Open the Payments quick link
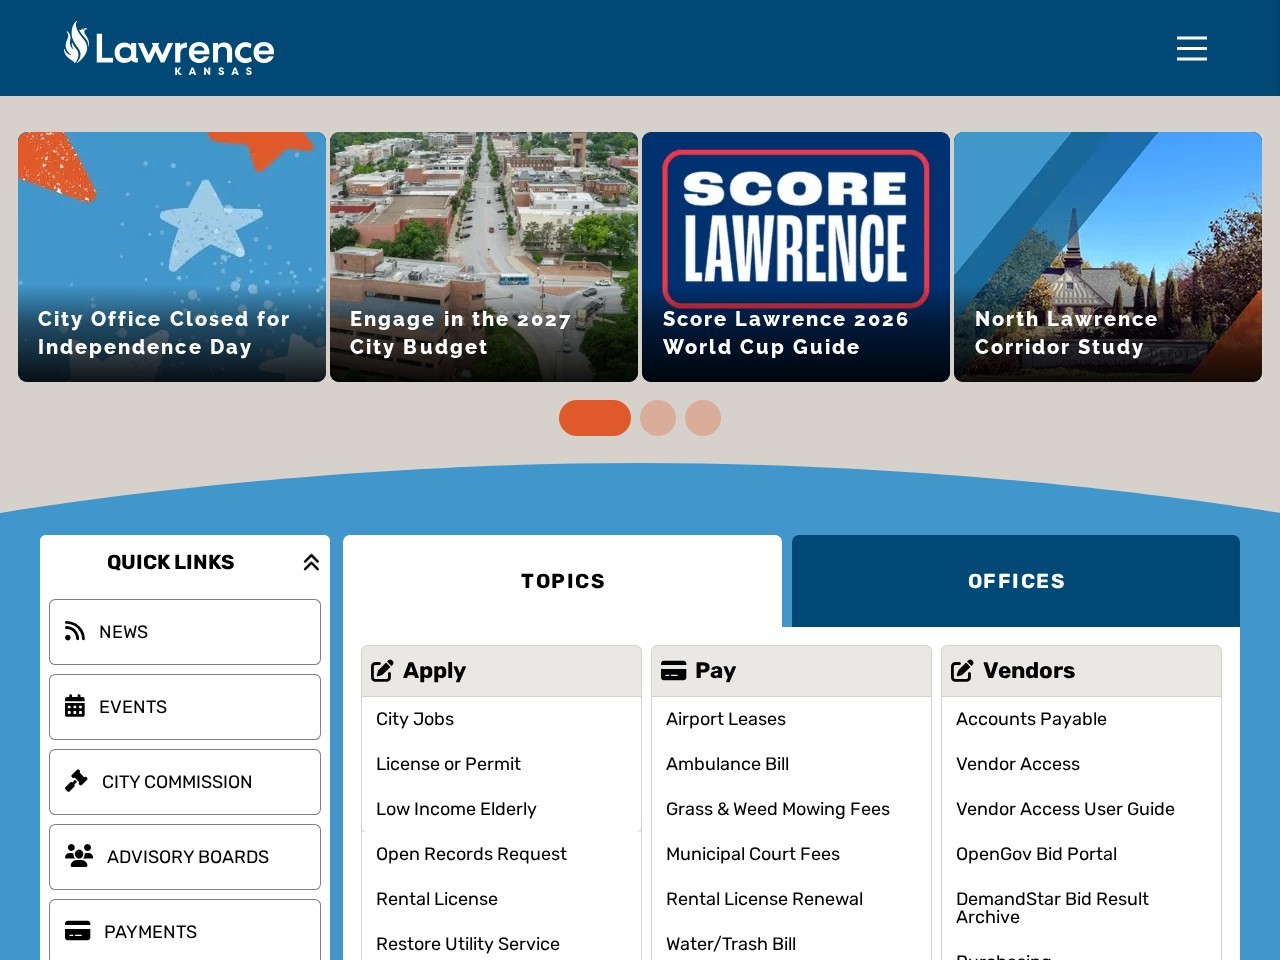This screenshot has height=960, width=1280. click(185, 931)
